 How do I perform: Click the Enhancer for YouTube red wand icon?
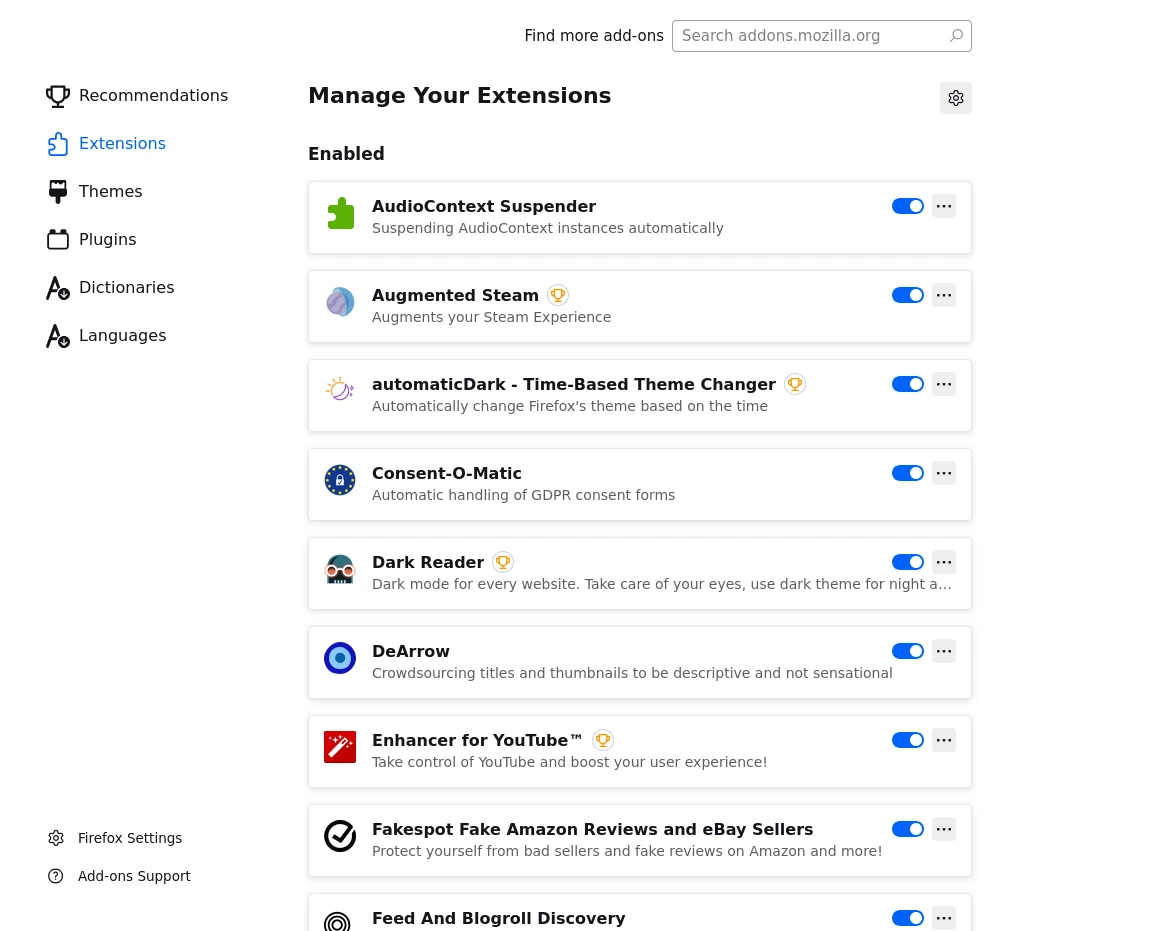[340, 747]
